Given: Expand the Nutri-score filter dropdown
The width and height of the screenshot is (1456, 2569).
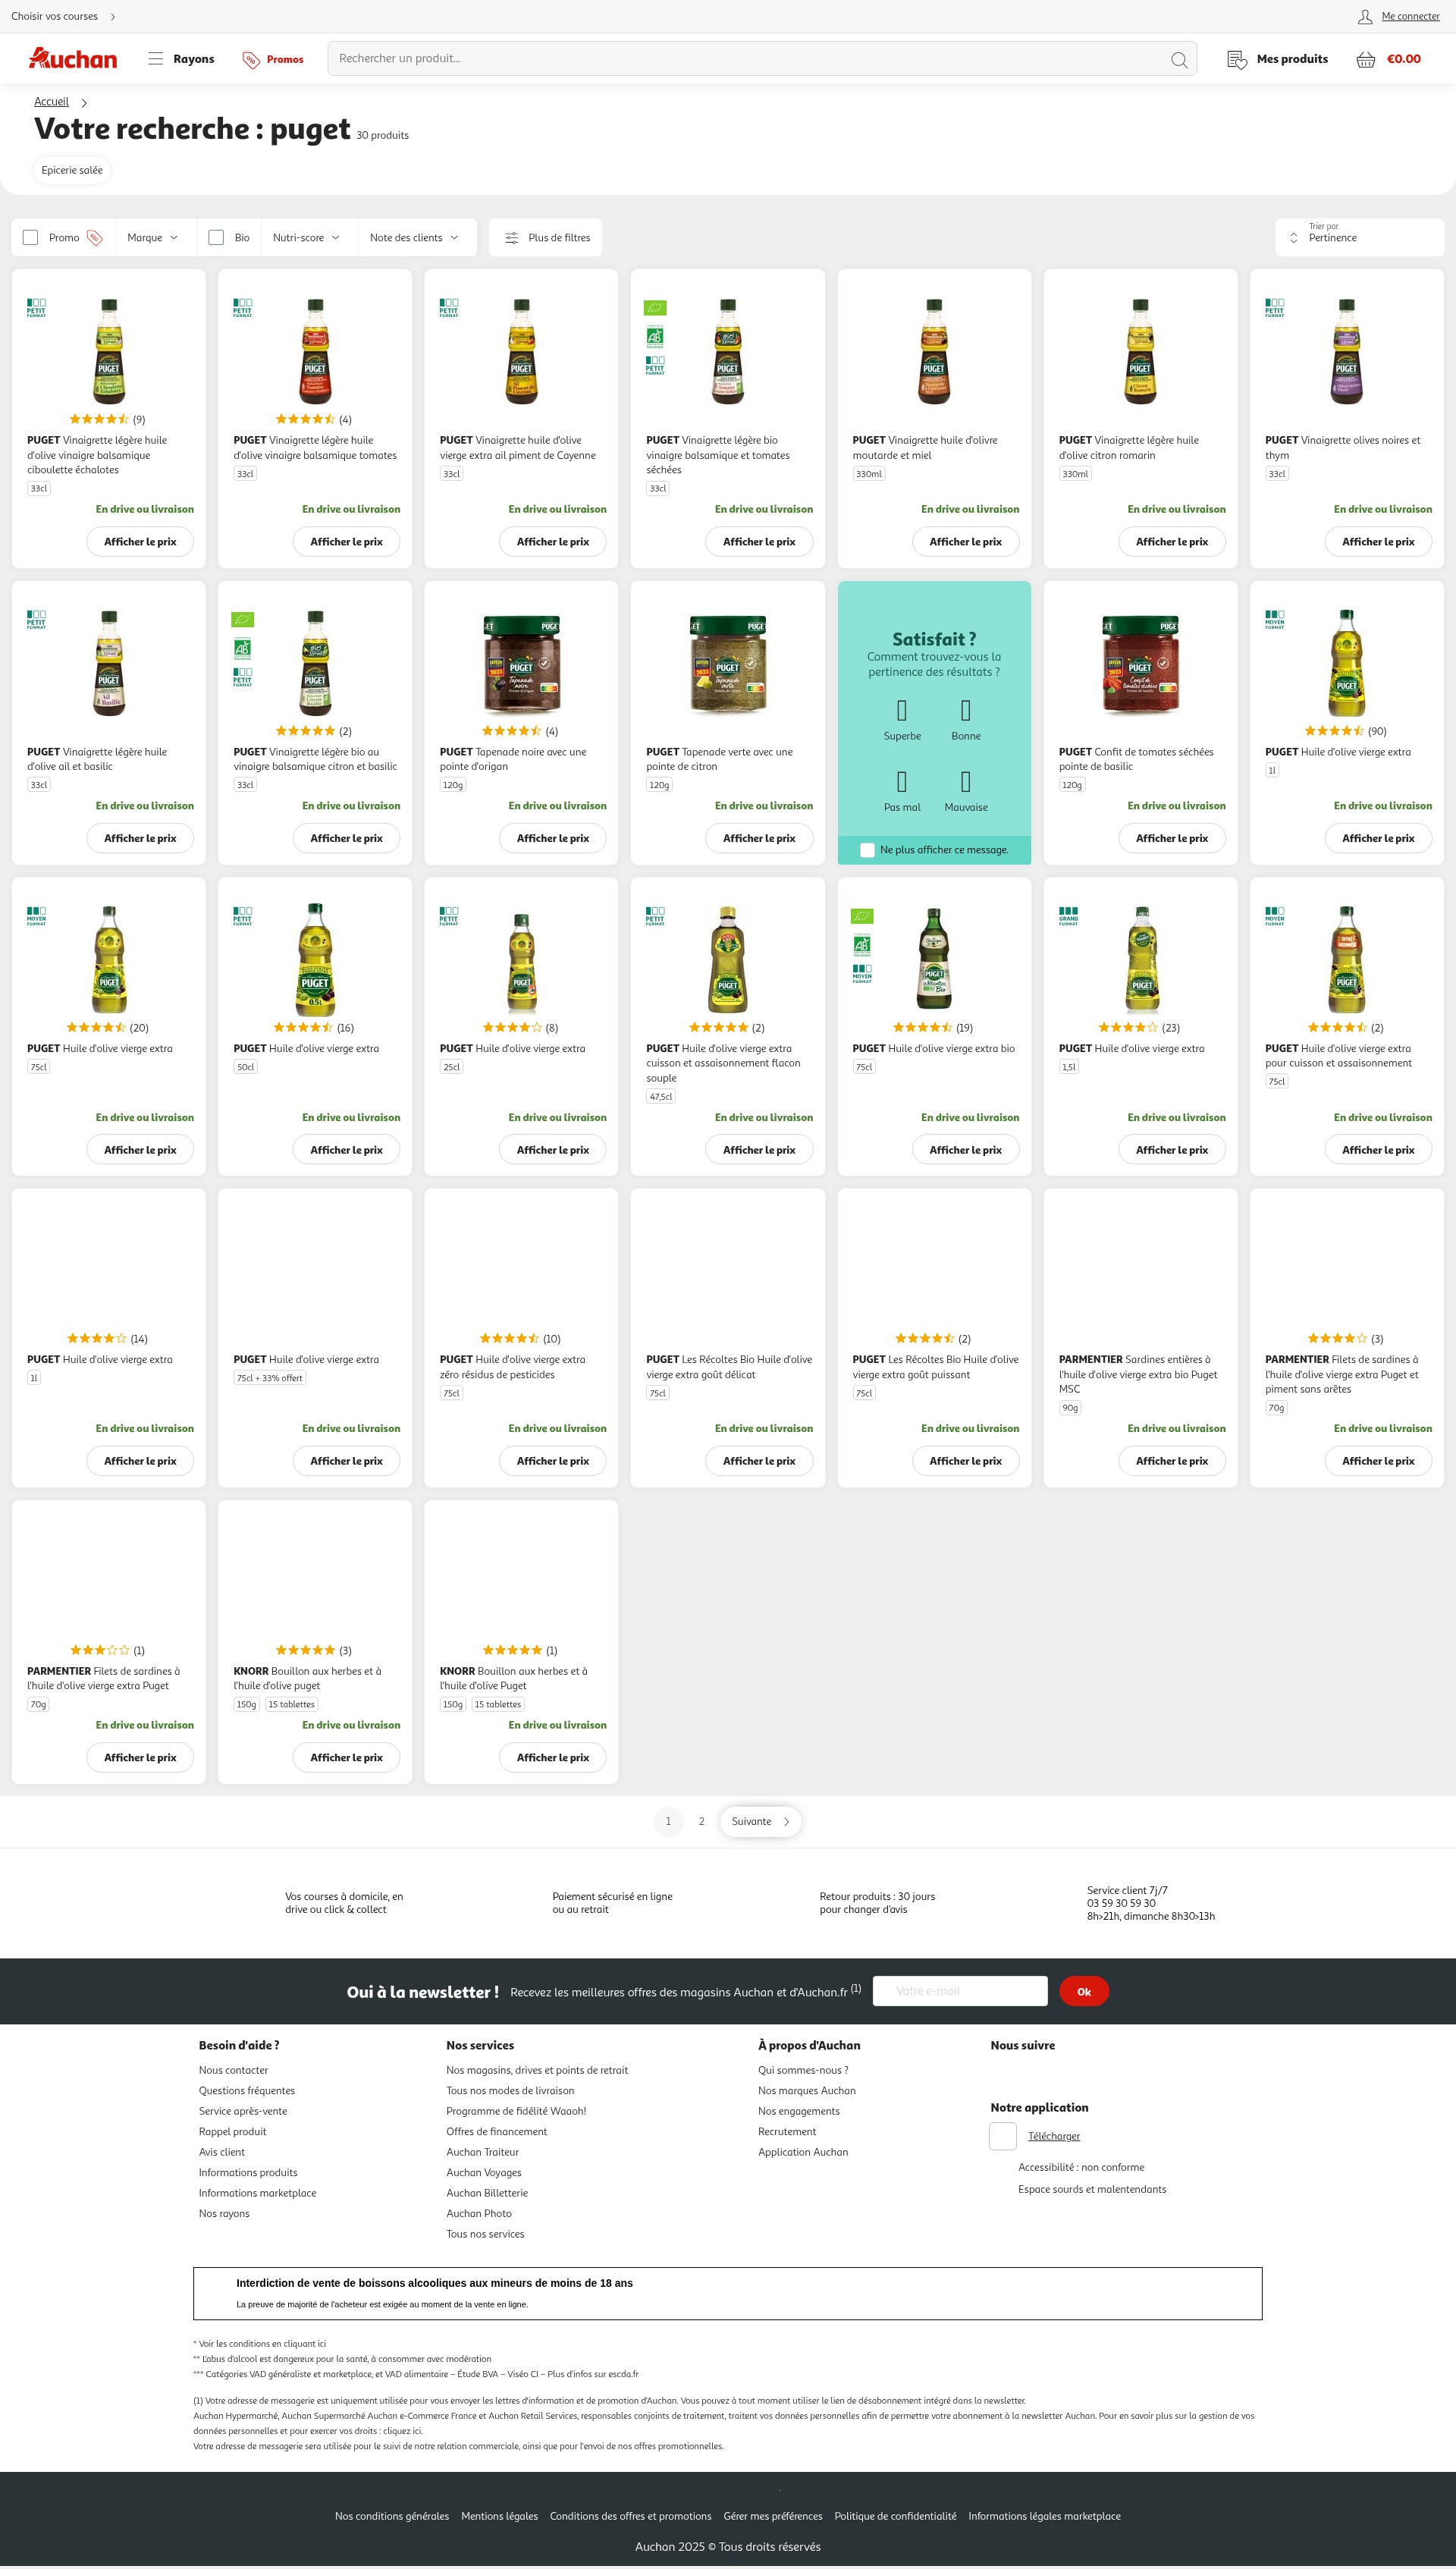Looking at the screenshot, I should [306, 237].
